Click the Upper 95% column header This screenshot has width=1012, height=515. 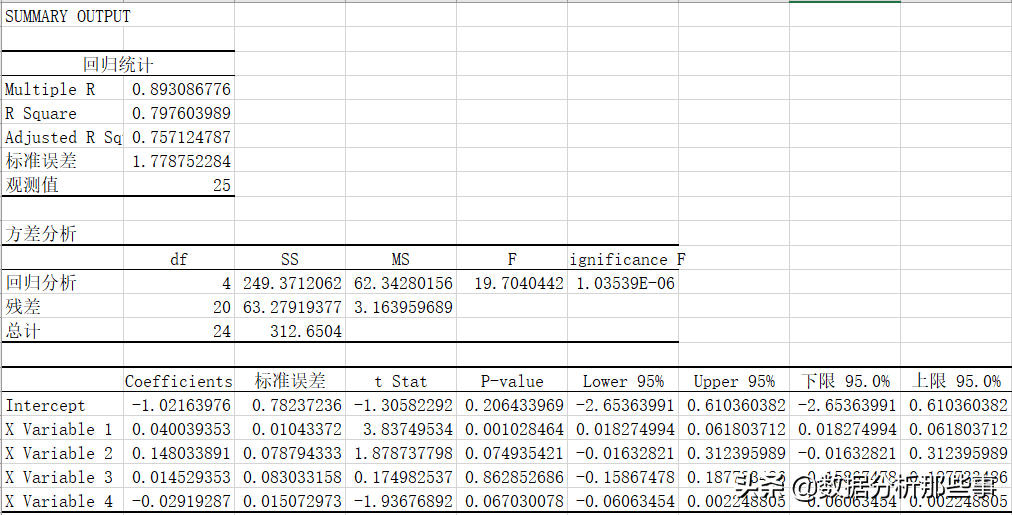coord(734,381)
